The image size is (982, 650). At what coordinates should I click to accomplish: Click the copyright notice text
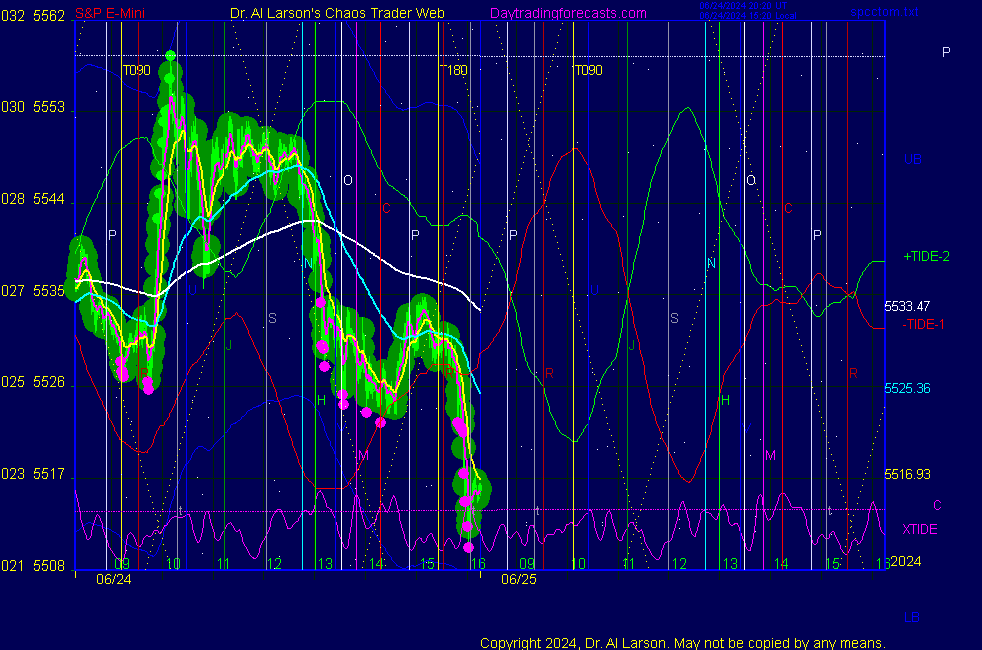(683, 643)
